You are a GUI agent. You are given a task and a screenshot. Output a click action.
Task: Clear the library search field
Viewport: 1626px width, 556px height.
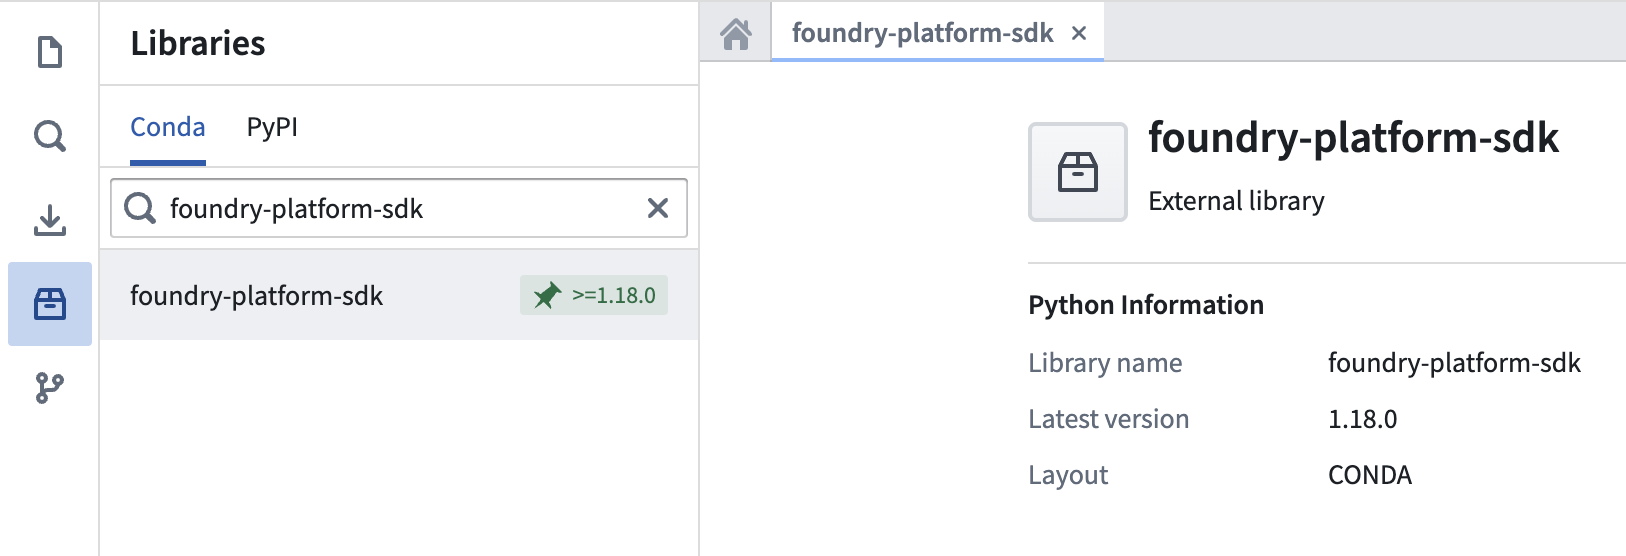click(x=657, y=208)
